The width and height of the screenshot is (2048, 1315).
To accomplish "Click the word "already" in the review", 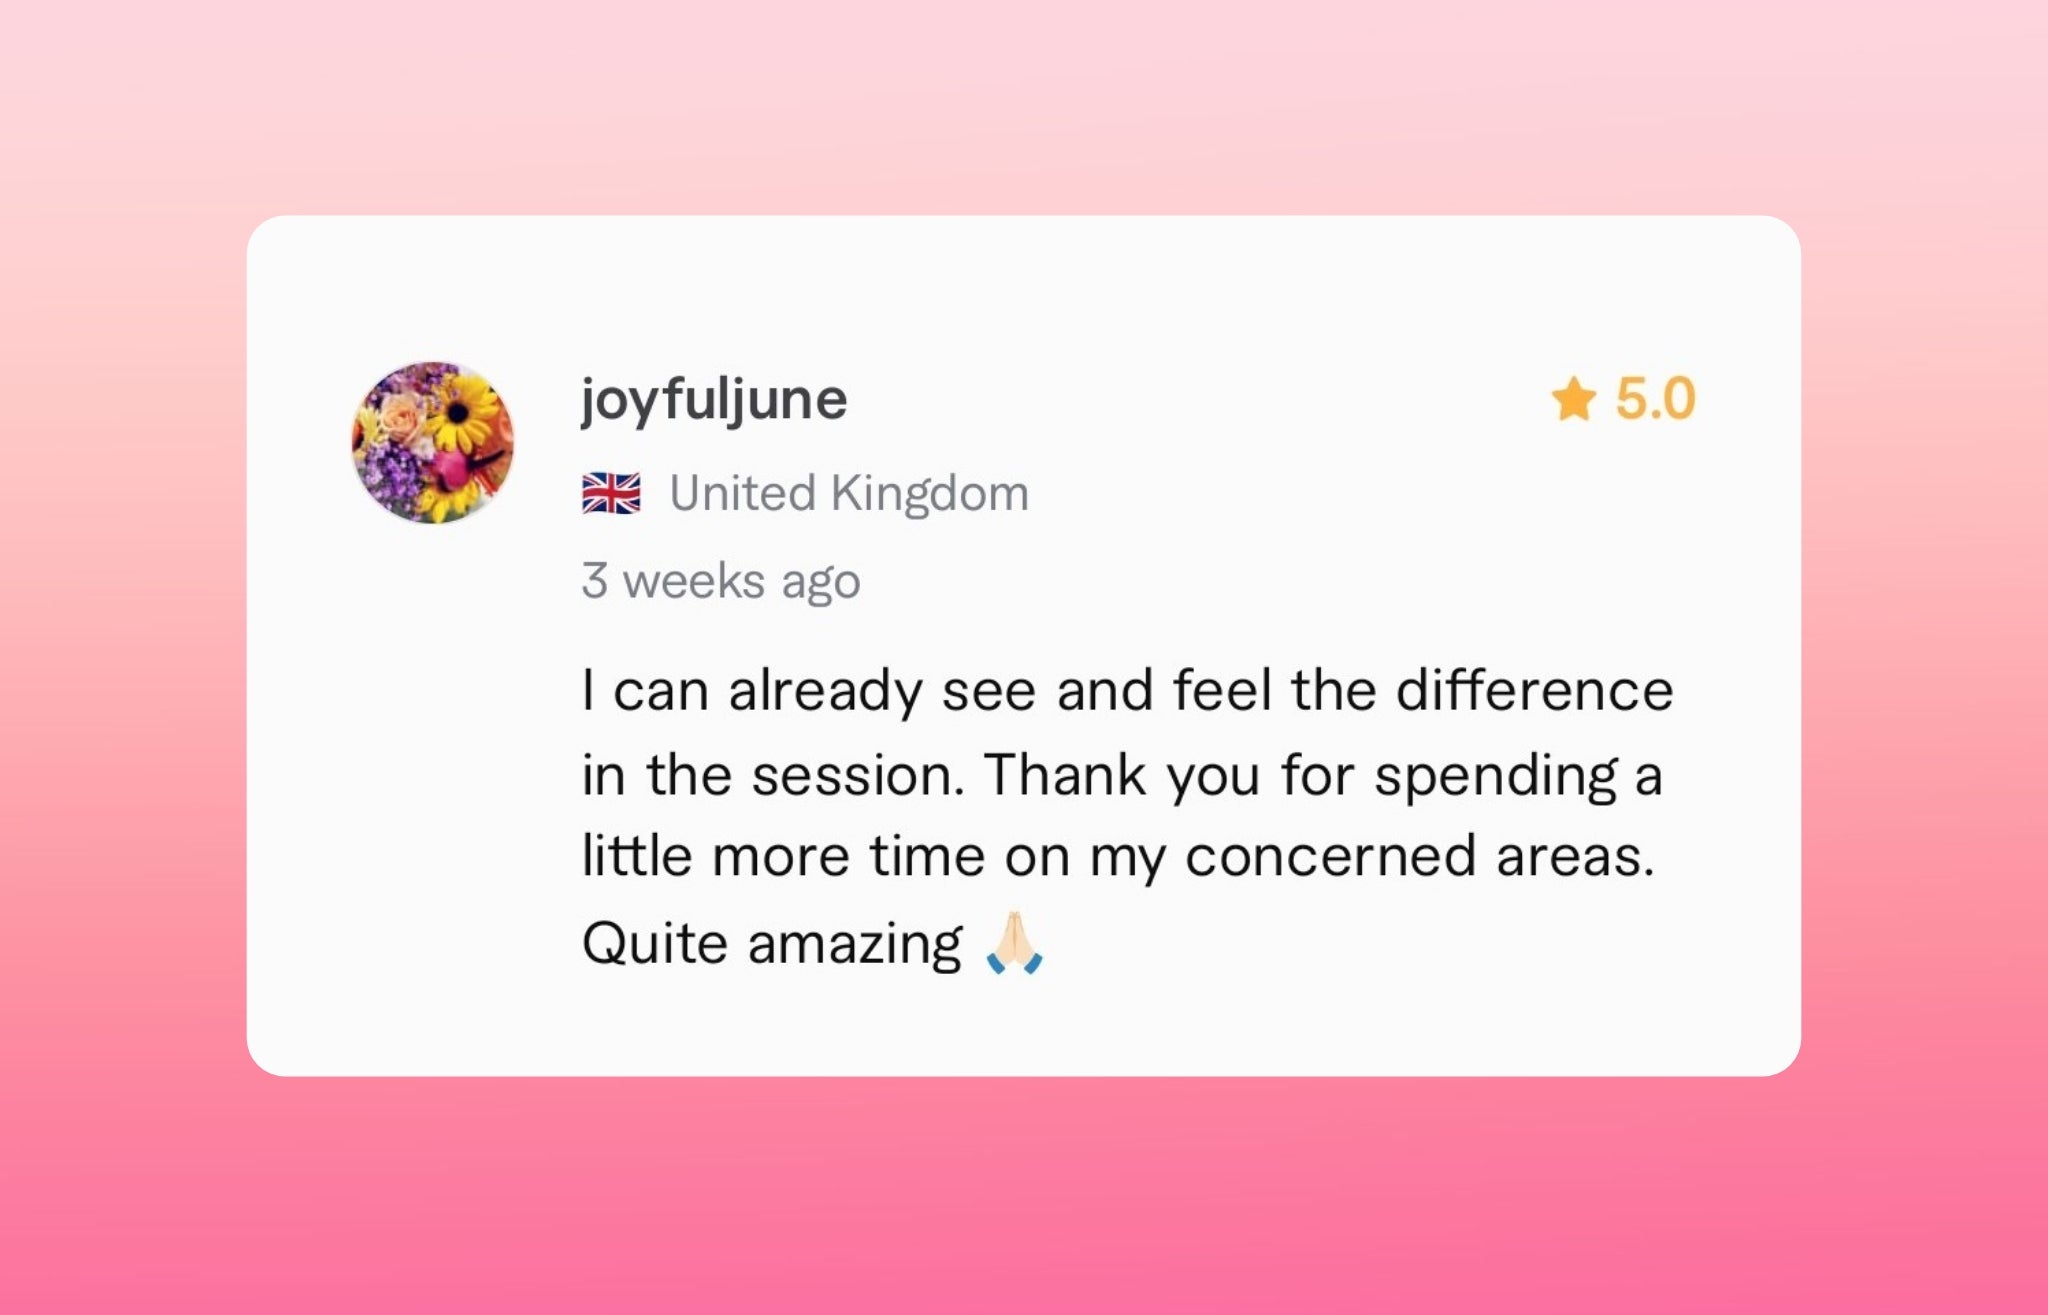I will pyautogui.click(x=825, y=690).
